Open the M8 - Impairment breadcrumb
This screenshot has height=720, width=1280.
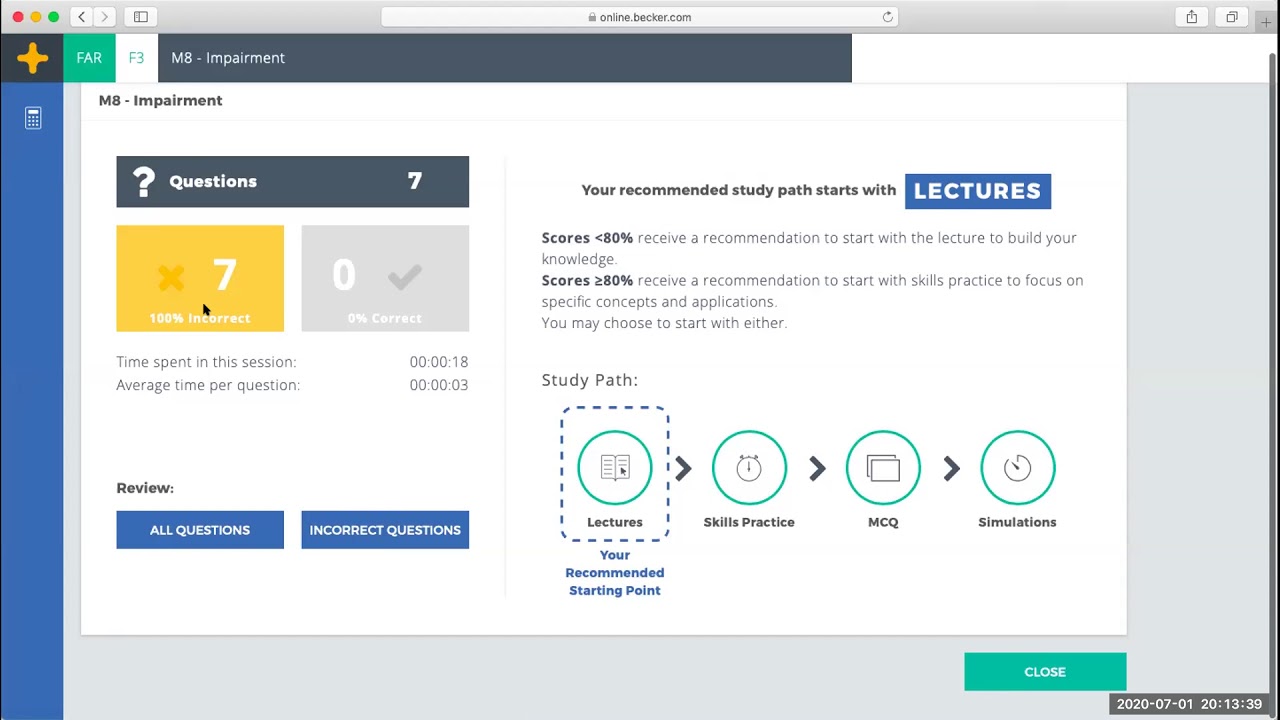pyautogui.click(x=228, y=58)
